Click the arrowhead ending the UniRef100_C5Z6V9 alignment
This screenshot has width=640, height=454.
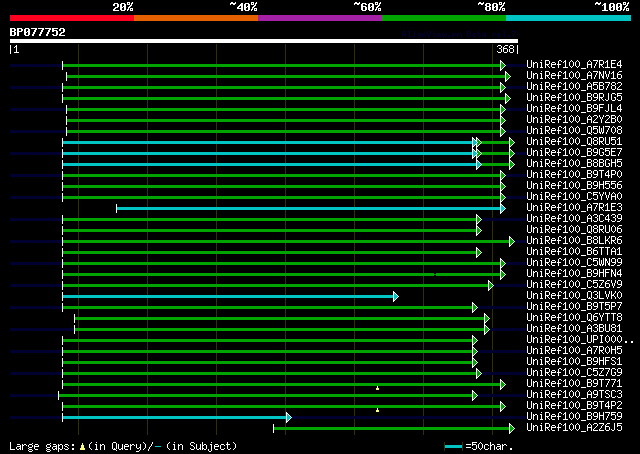pos(491,286)
